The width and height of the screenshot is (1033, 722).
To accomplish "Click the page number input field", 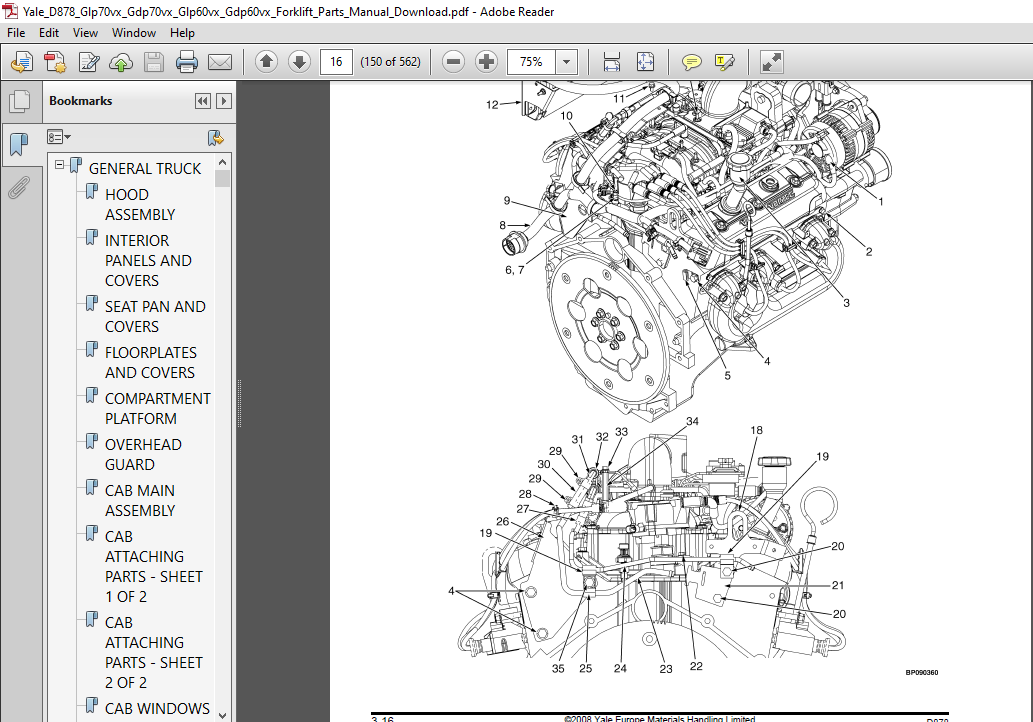I will click(x=336, y=62).
